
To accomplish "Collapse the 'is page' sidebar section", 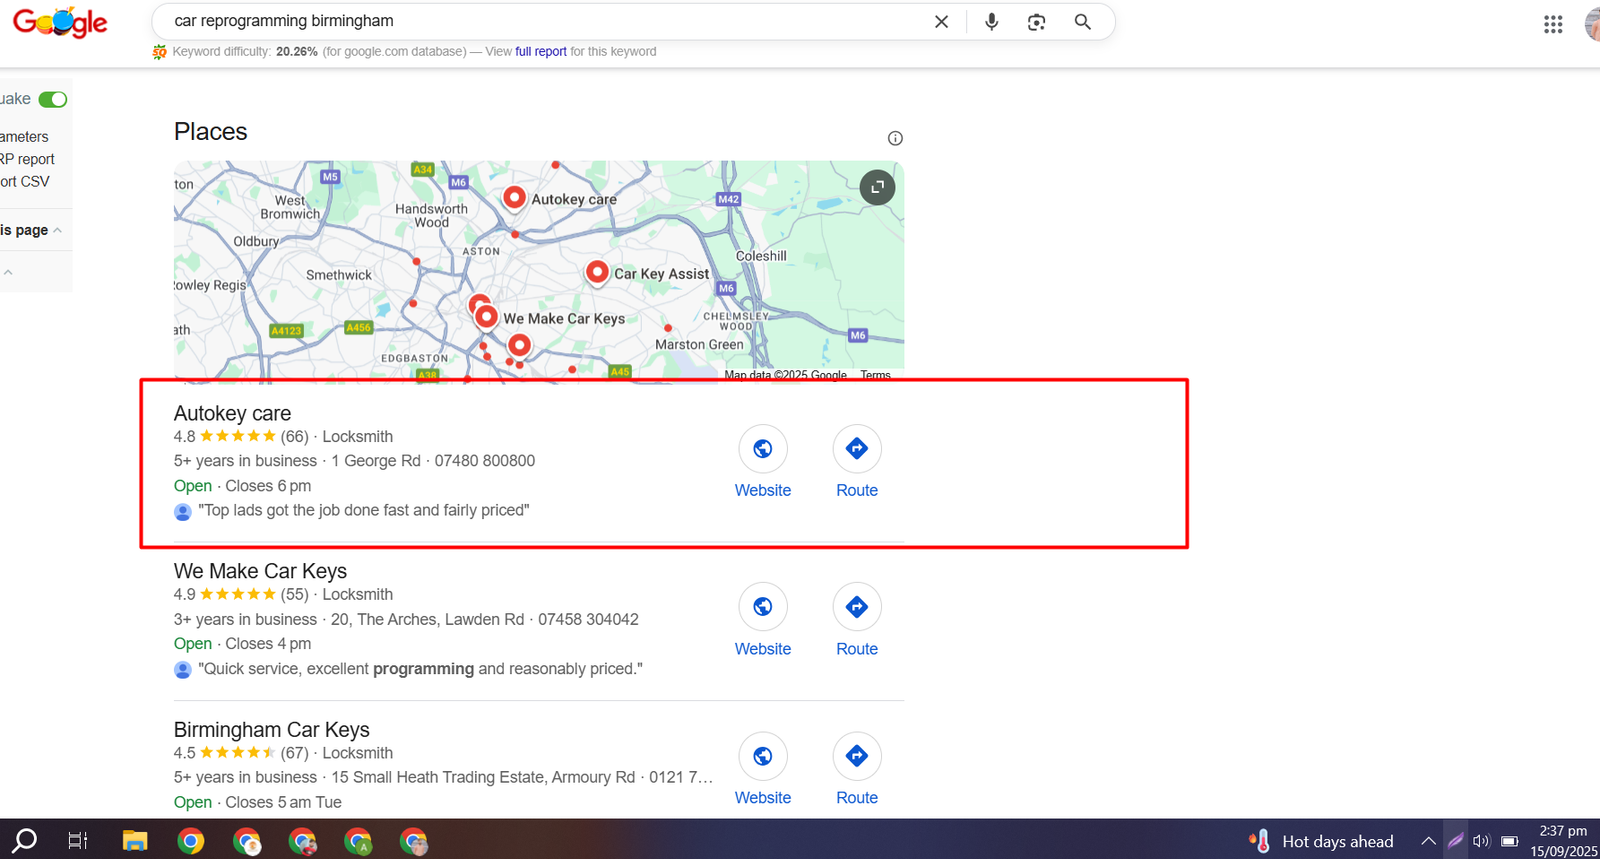I will coord(58,231).
